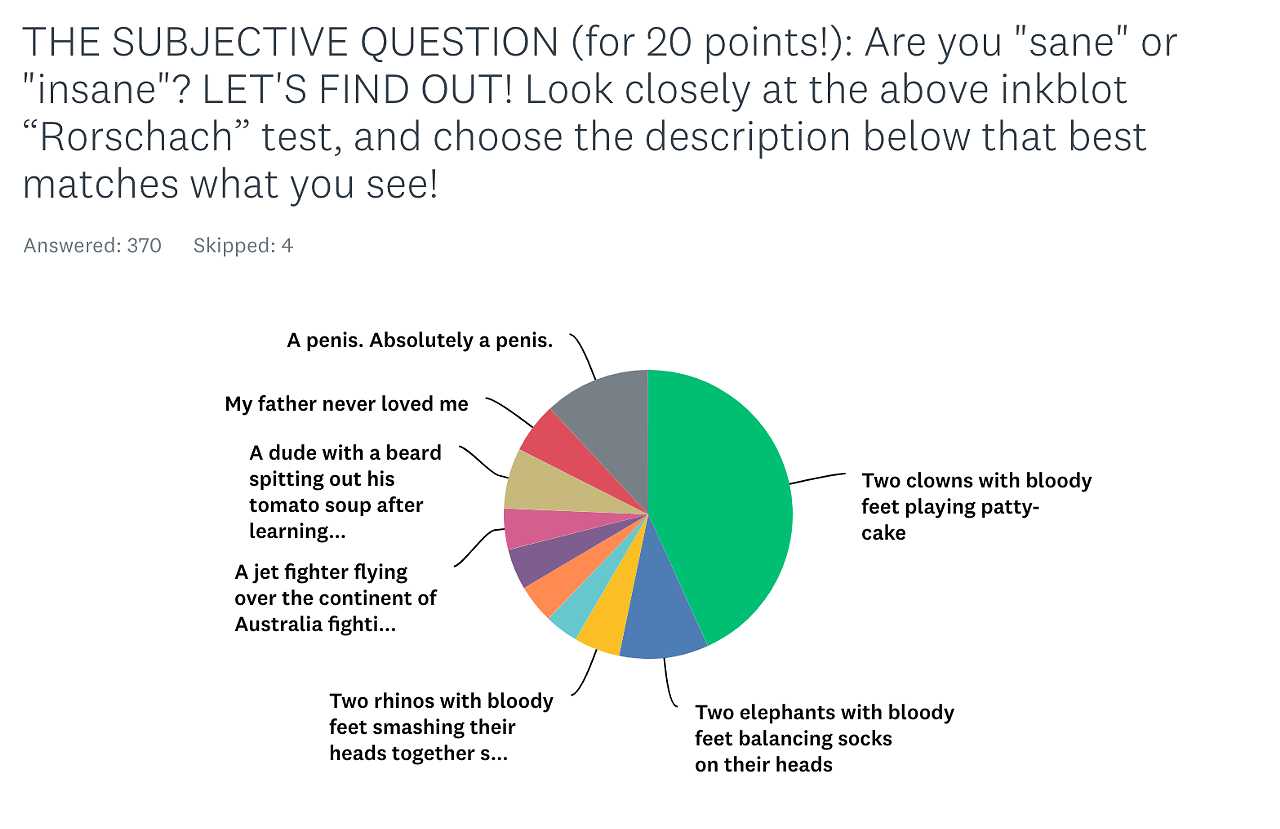
Task: Click the 'Answered: 370' text
Action: pos(92,245)
